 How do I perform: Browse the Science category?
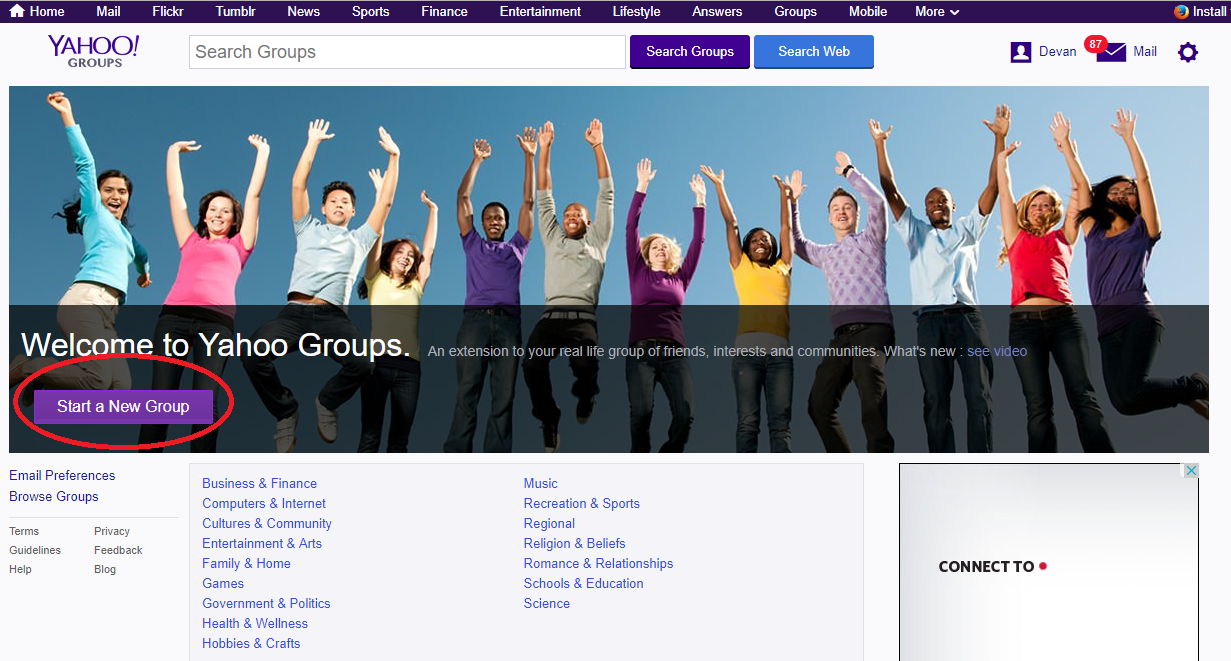coord(547,603)
